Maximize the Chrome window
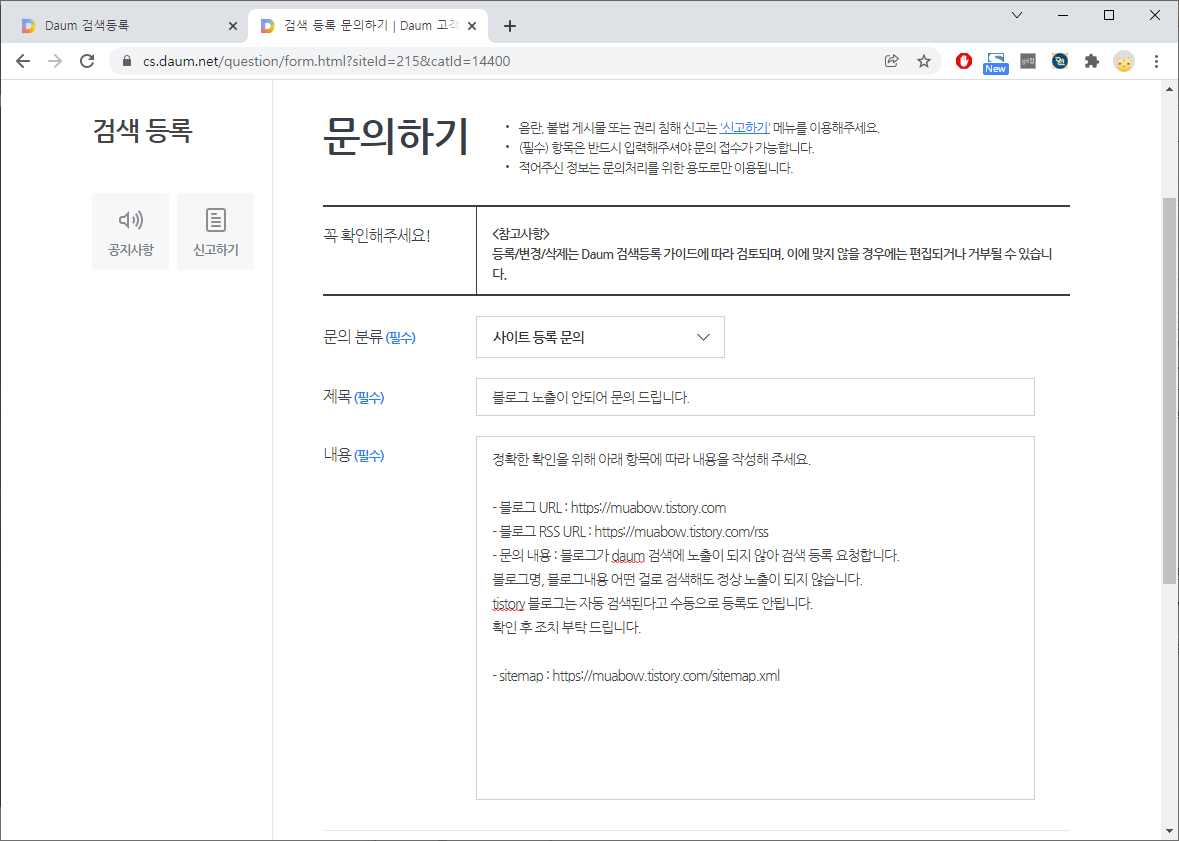The height and width of the screenshot is (841, 1179). coord(1109,15)
